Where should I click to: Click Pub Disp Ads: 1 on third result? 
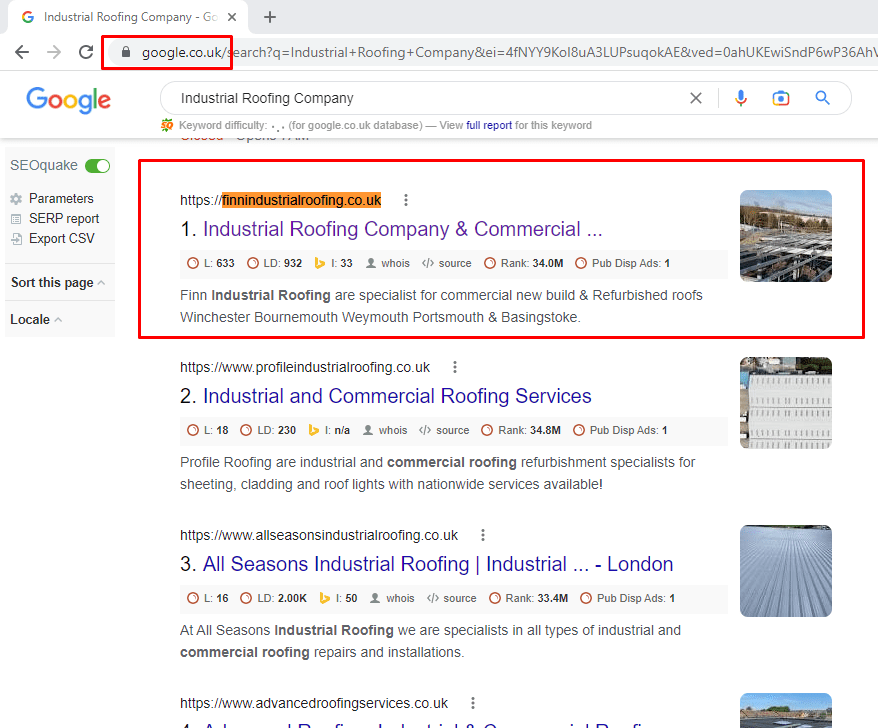628,598
